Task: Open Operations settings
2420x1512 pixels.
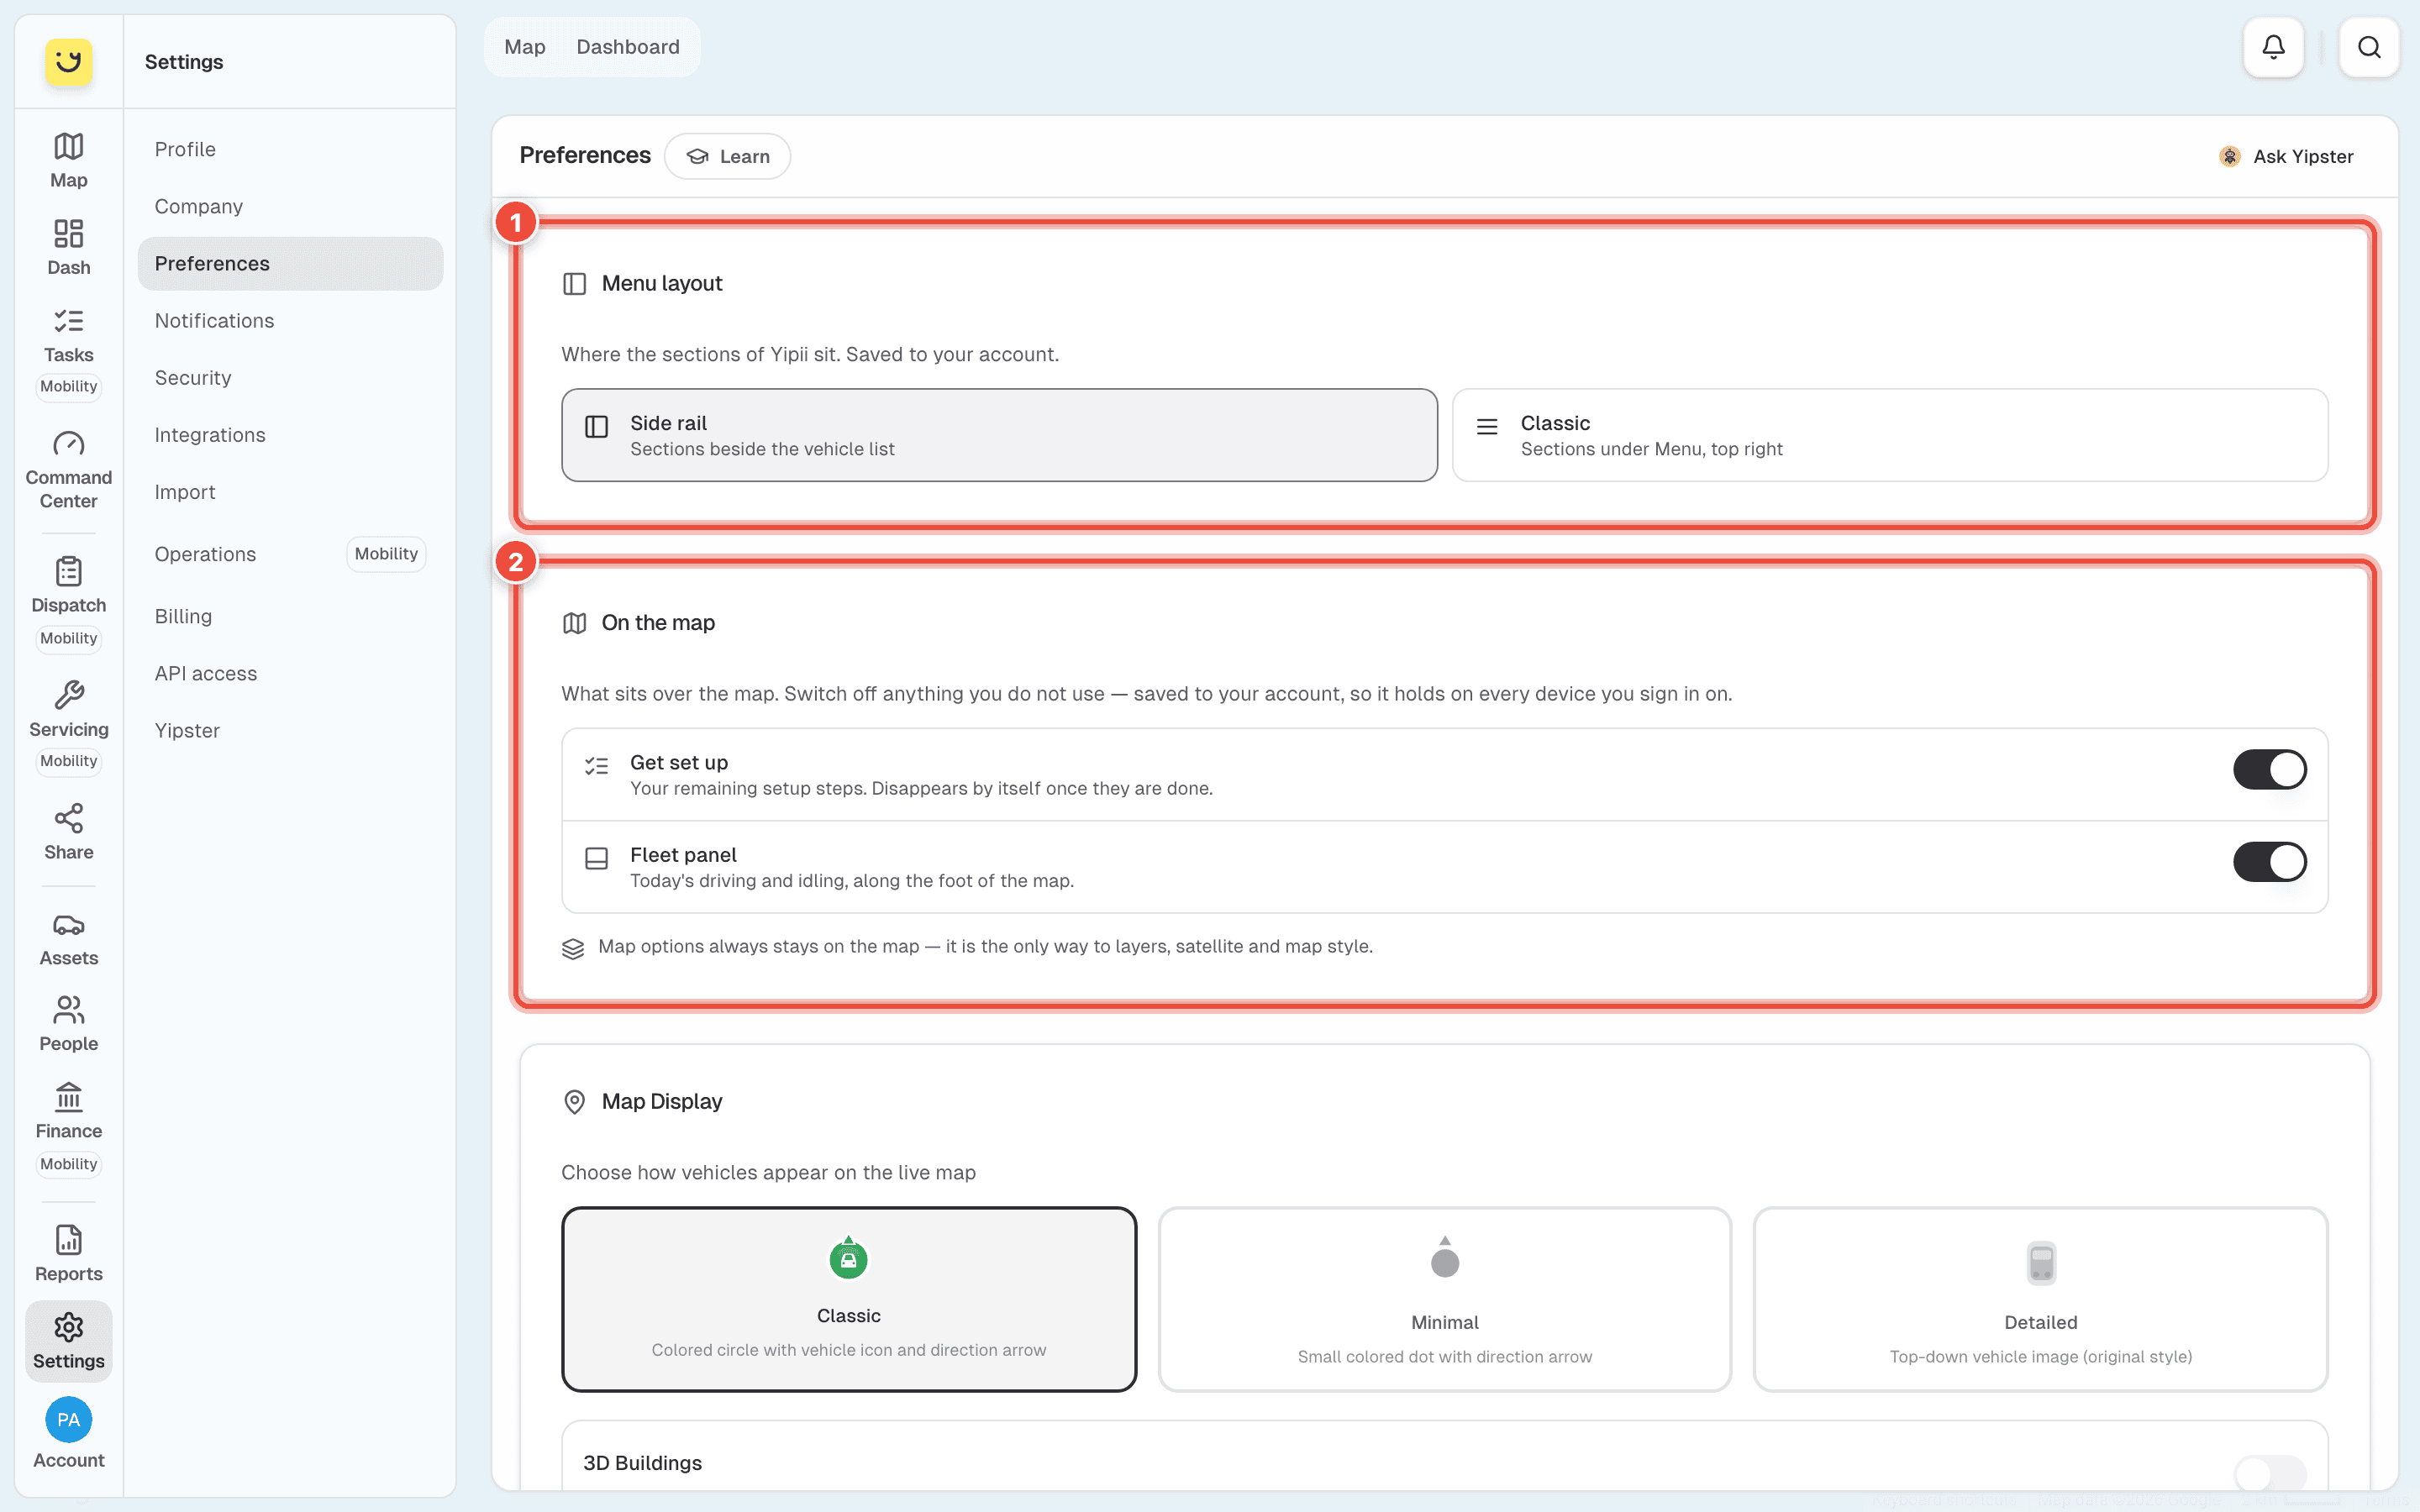Action: (x=290, y=554)
